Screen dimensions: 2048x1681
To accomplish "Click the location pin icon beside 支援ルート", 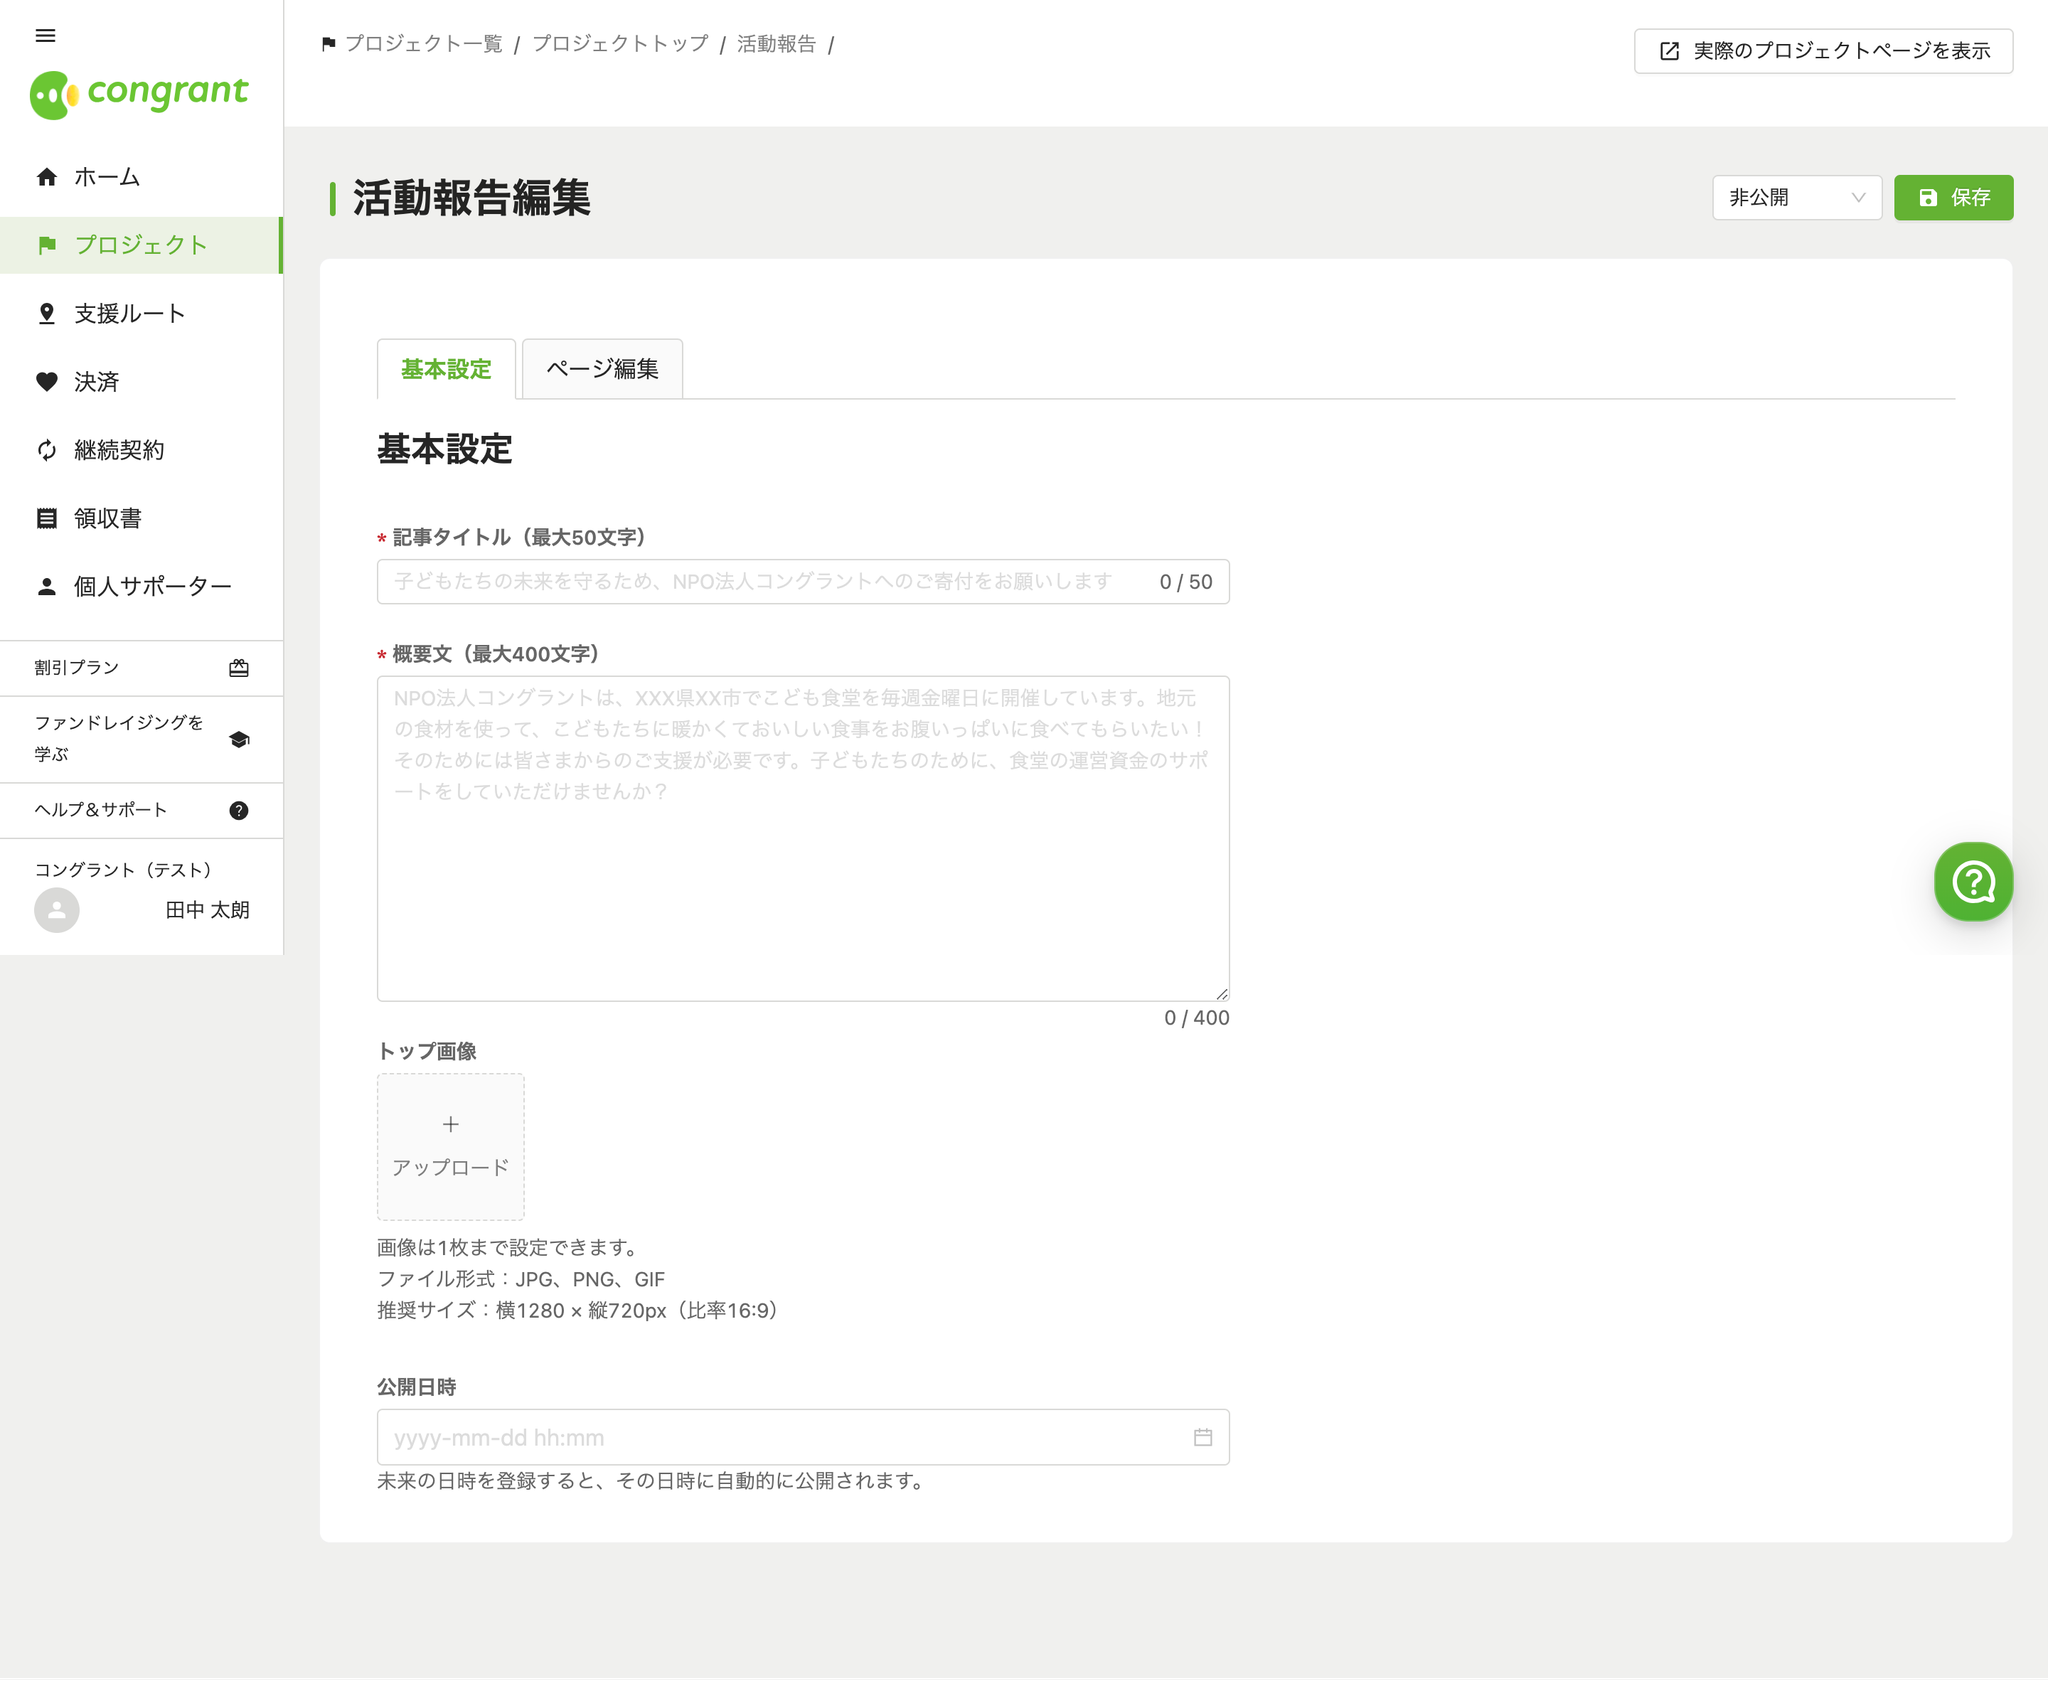I will 46,314.
